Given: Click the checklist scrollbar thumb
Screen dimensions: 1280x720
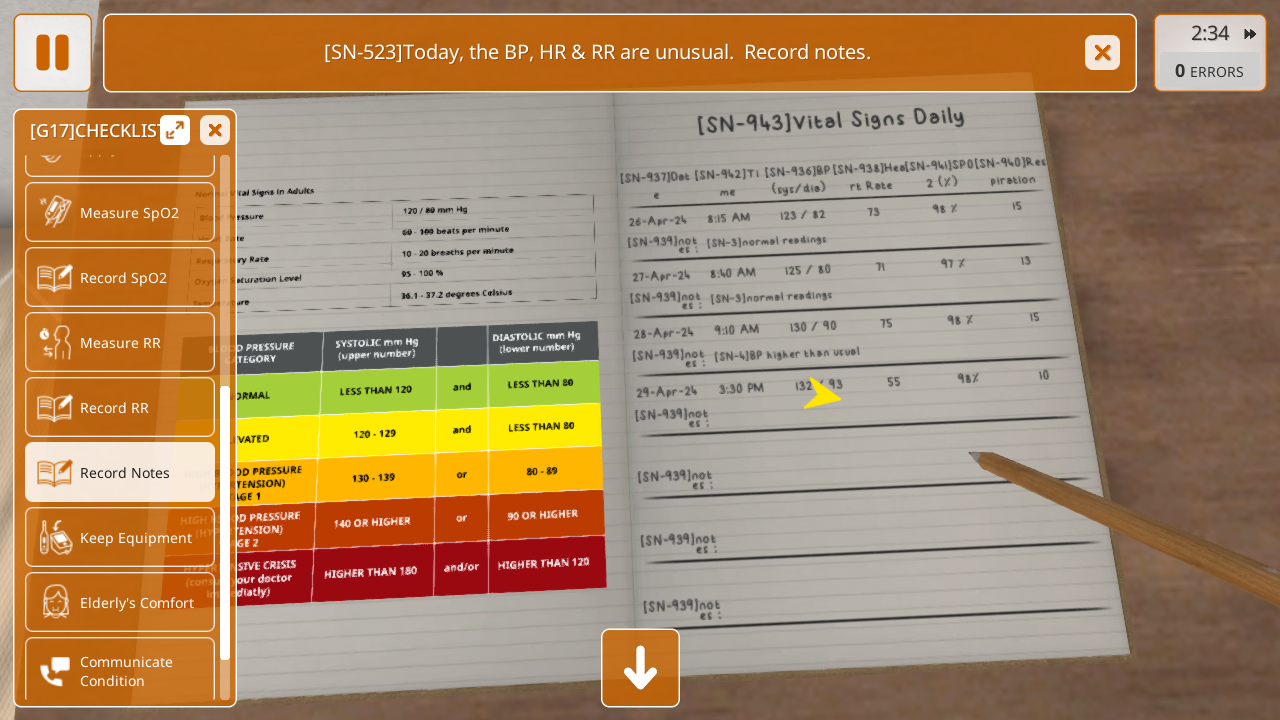Looking at the screenshot, I should coord(225,522).
